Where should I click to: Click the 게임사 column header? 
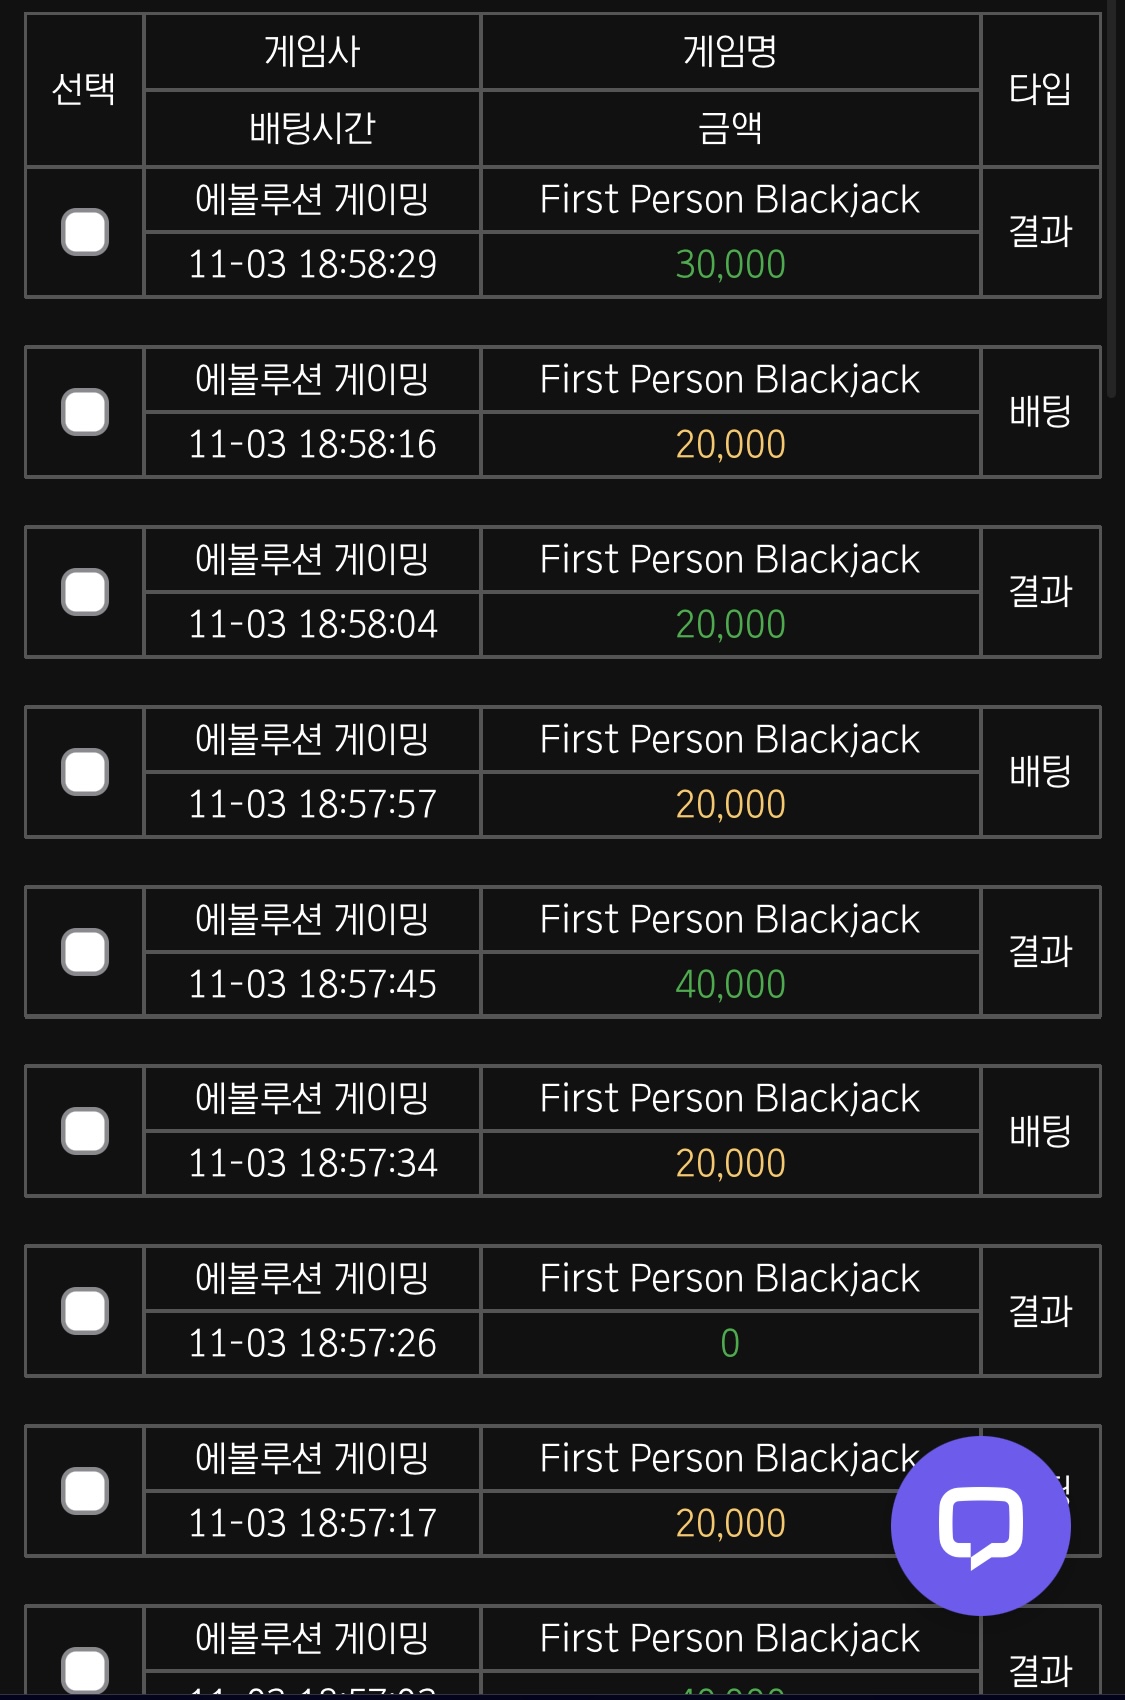point(312,52)
